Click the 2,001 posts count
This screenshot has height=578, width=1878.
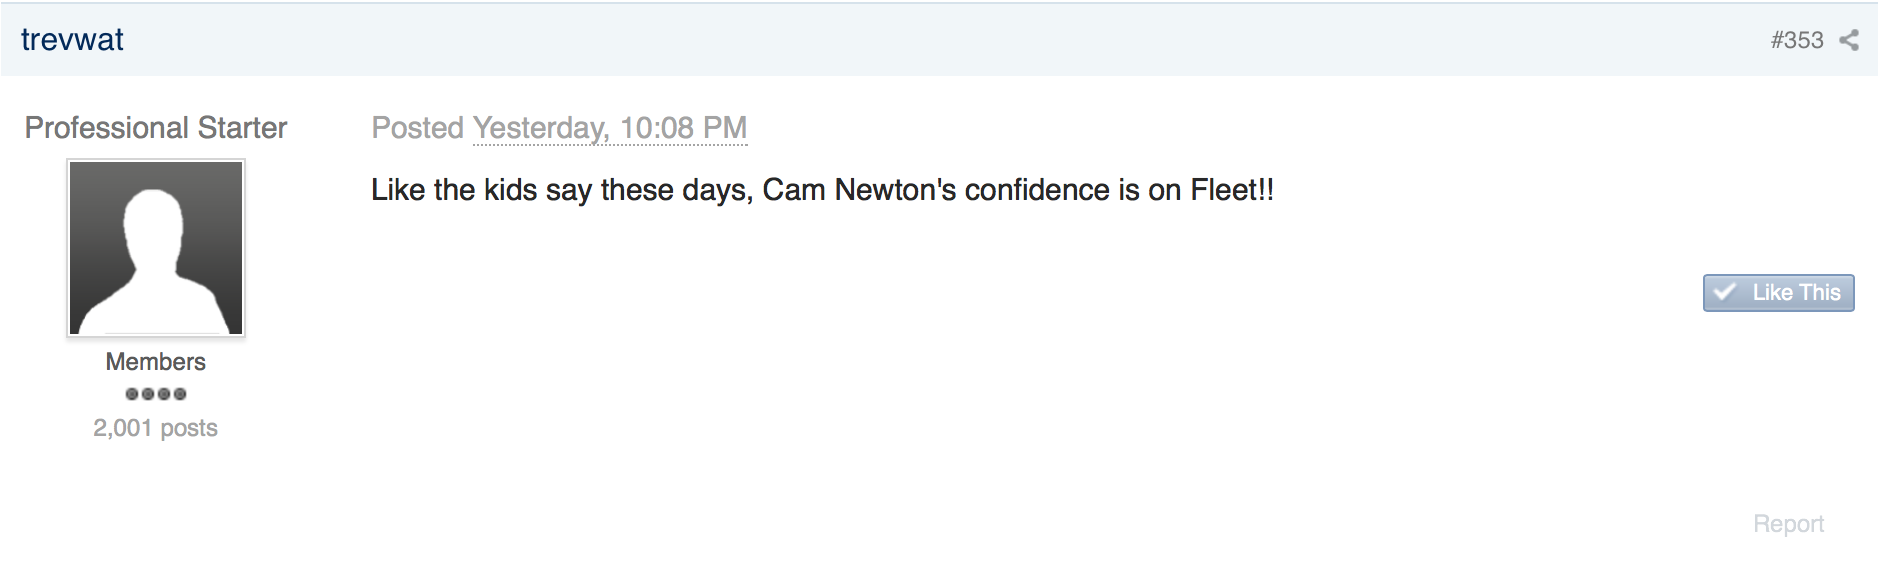tap(155, 428)
